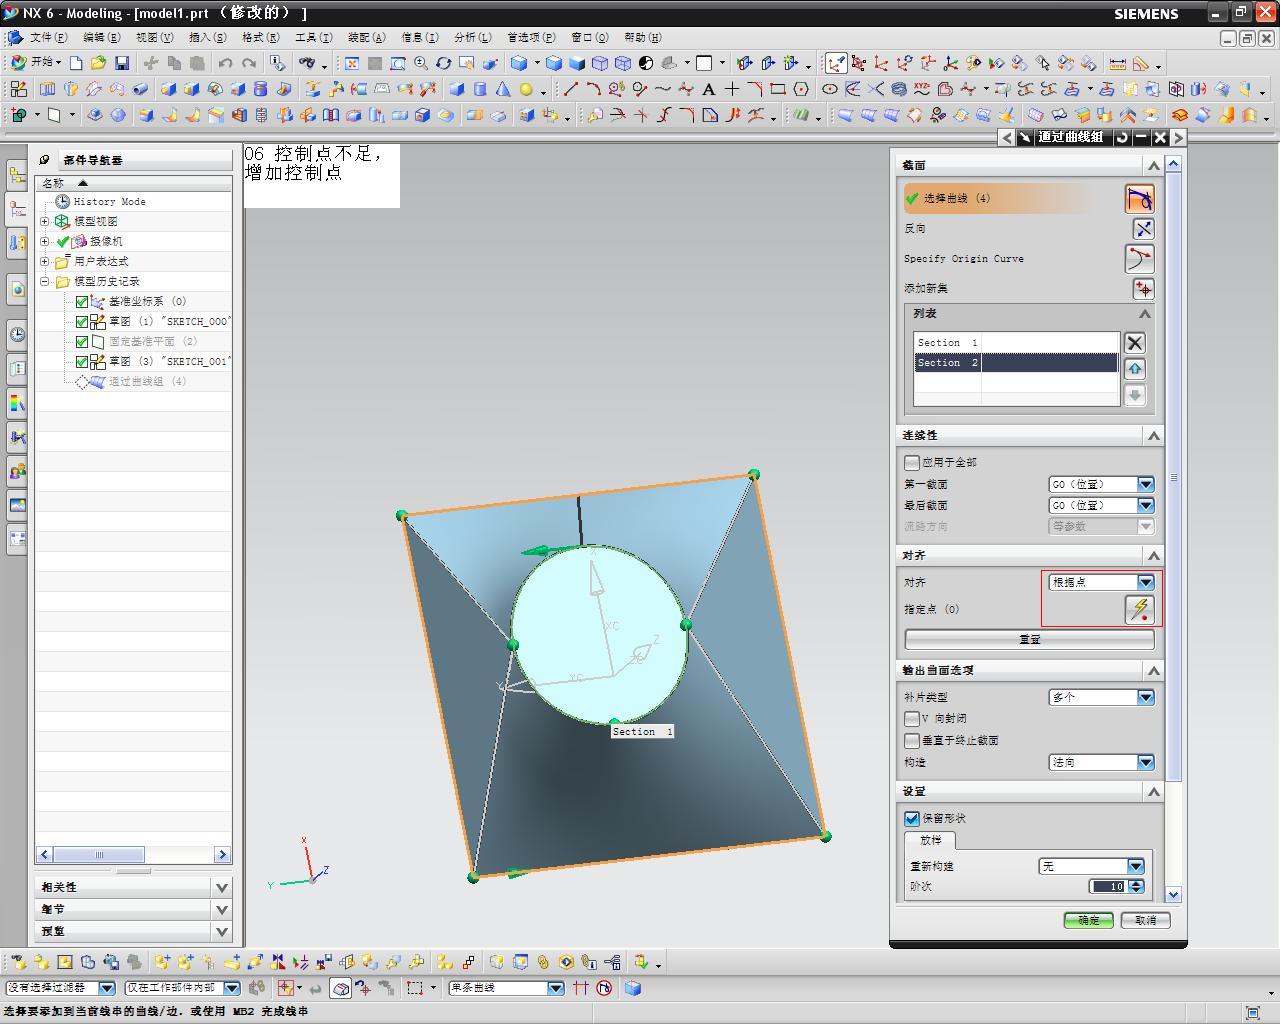Click the Specify Origin Curve icon
1280x1024 pixels.
click(1140, 259)
